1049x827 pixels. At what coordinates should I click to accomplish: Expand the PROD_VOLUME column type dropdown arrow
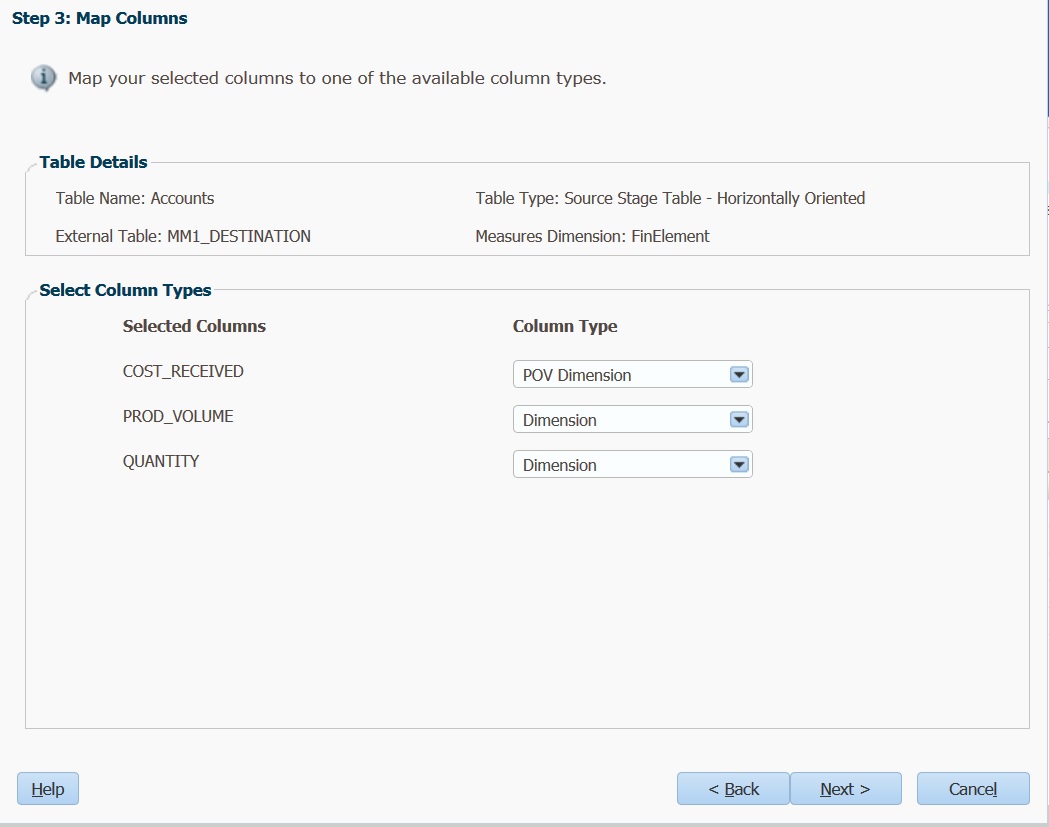pos(739,420)
